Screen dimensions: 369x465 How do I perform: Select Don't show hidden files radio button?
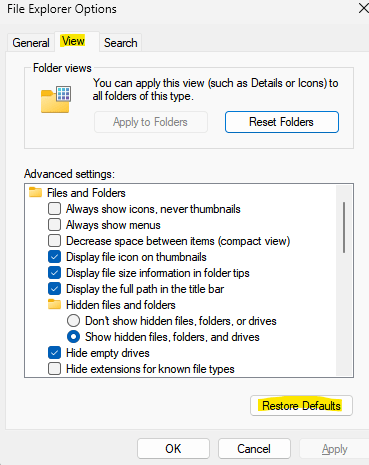(x=73, y=321)
